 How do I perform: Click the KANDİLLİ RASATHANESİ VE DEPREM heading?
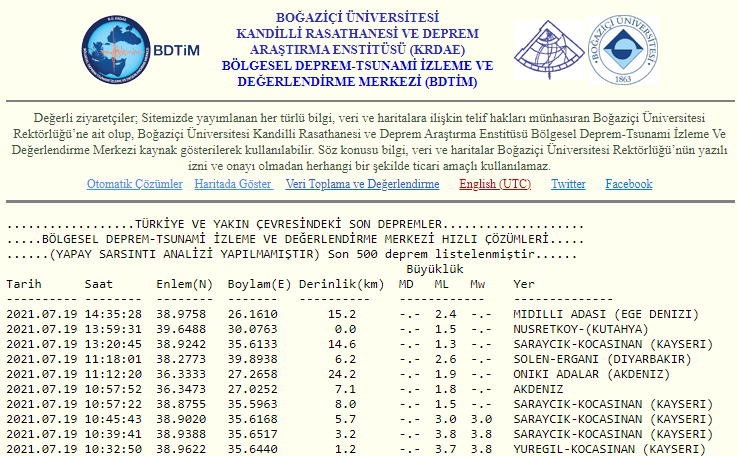point(357,34)
